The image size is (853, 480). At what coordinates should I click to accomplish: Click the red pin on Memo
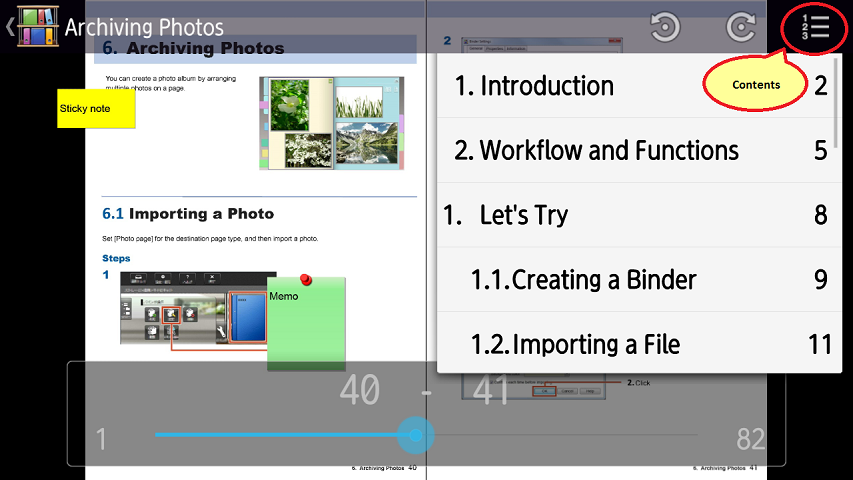click(x=306, y=280)
